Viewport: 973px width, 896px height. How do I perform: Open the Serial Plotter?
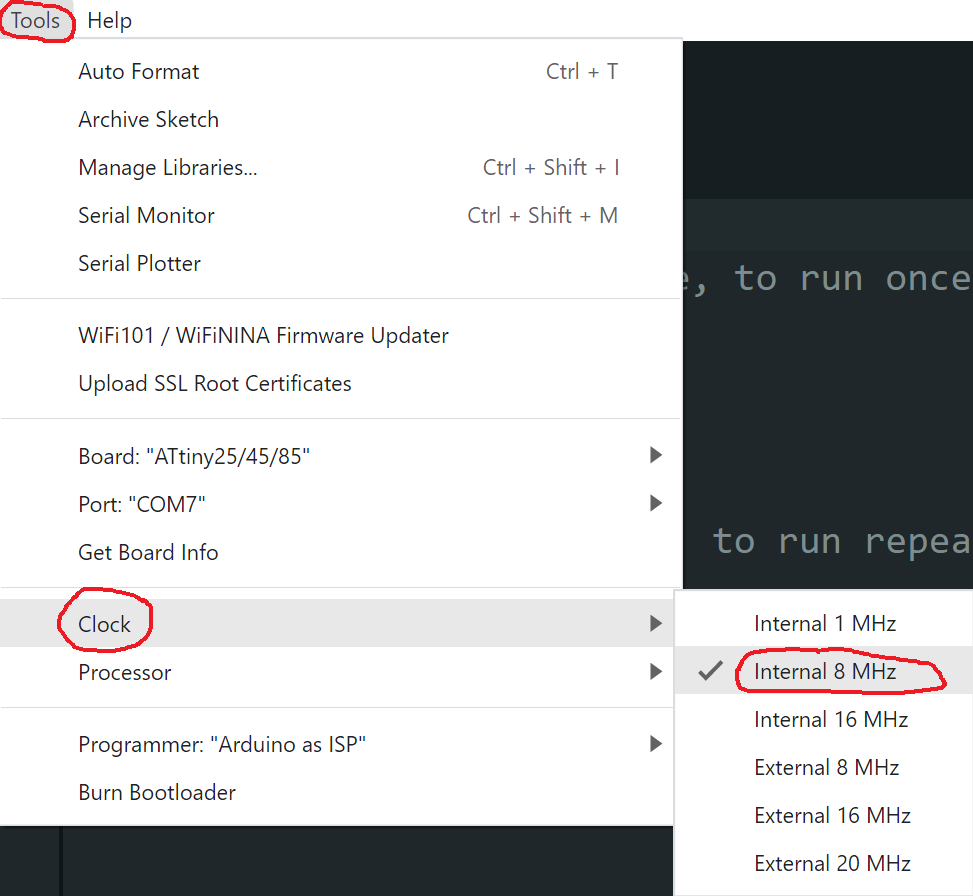pos(139,264)
